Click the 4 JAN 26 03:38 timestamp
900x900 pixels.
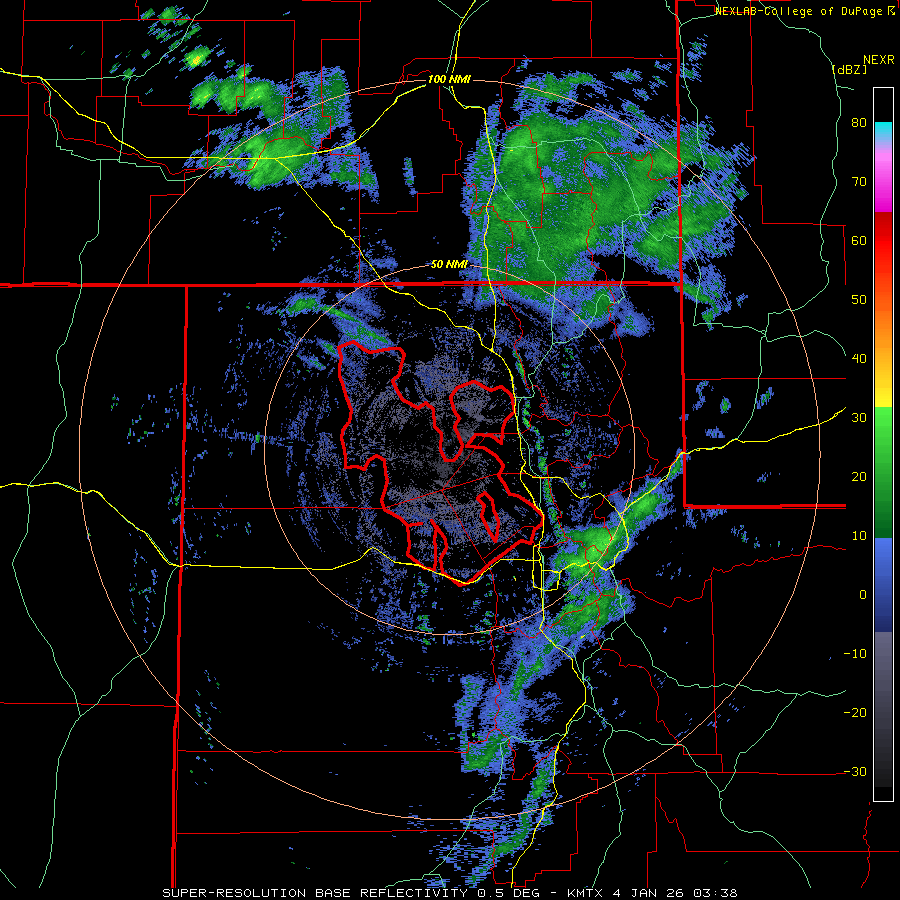coord(676,893)
